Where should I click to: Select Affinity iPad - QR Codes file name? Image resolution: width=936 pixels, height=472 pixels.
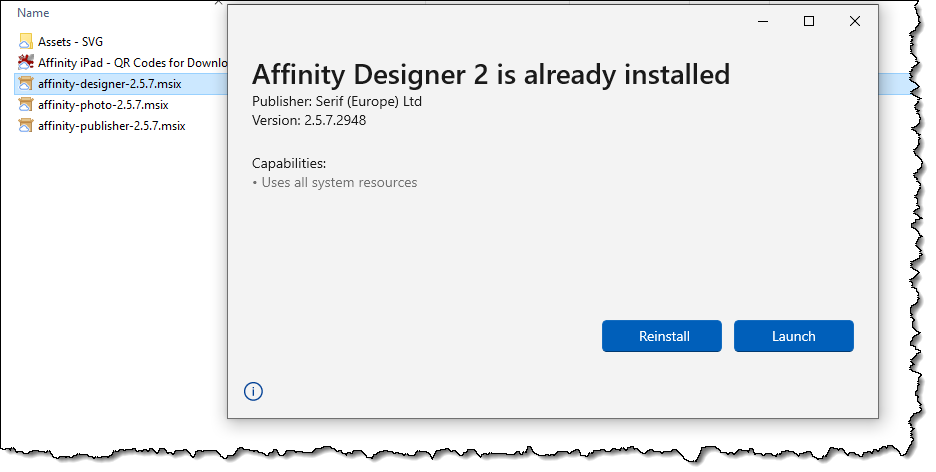coord(133,63)
